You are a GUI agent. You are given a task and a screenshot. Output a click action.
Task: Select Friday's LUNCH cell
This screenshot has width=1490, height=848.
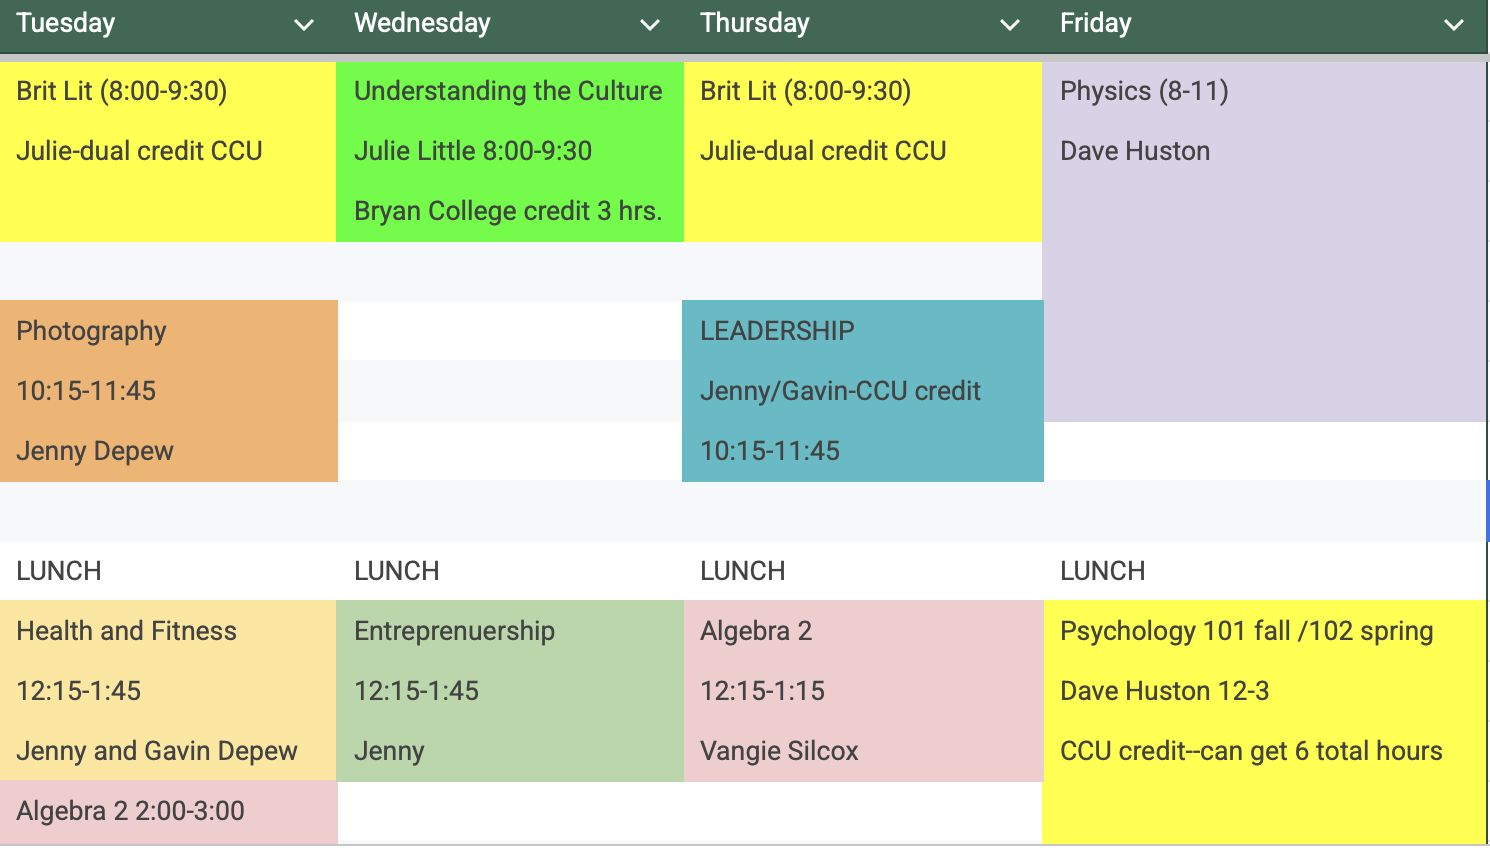[1265, 571]
